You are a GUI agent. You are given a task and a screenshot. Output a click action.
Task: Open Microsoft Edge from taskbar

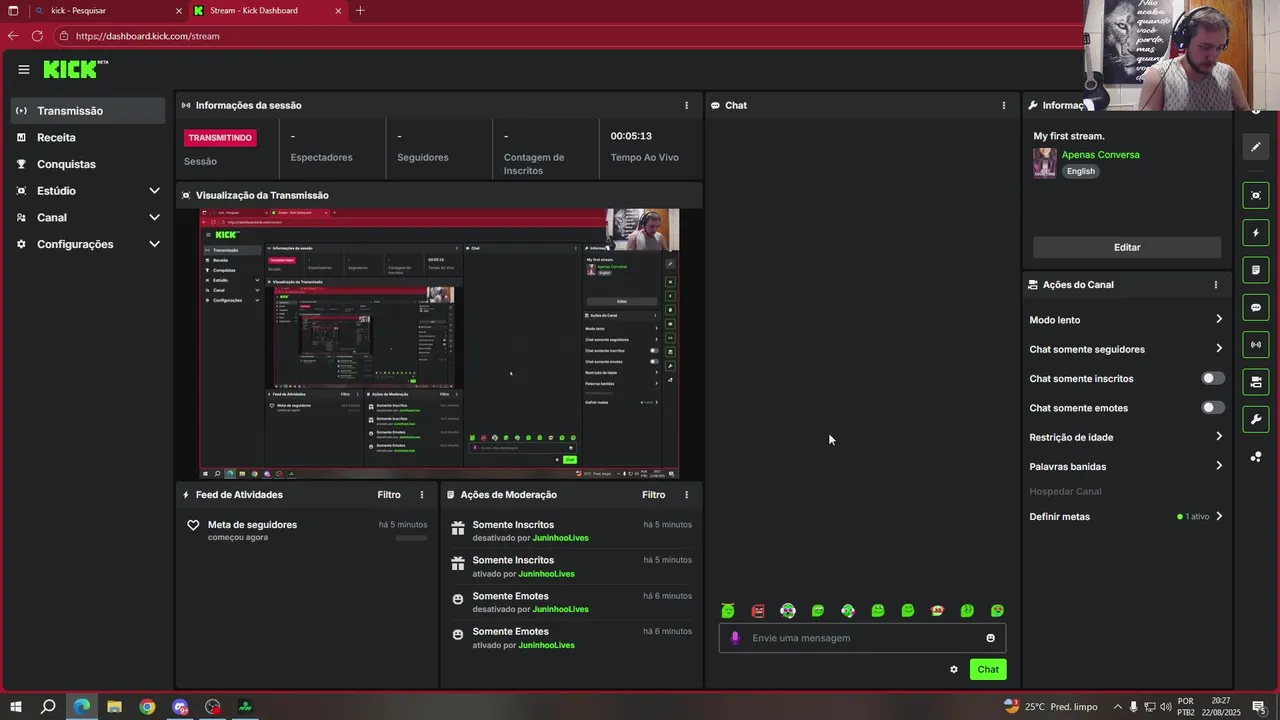[x=81, y=707]
